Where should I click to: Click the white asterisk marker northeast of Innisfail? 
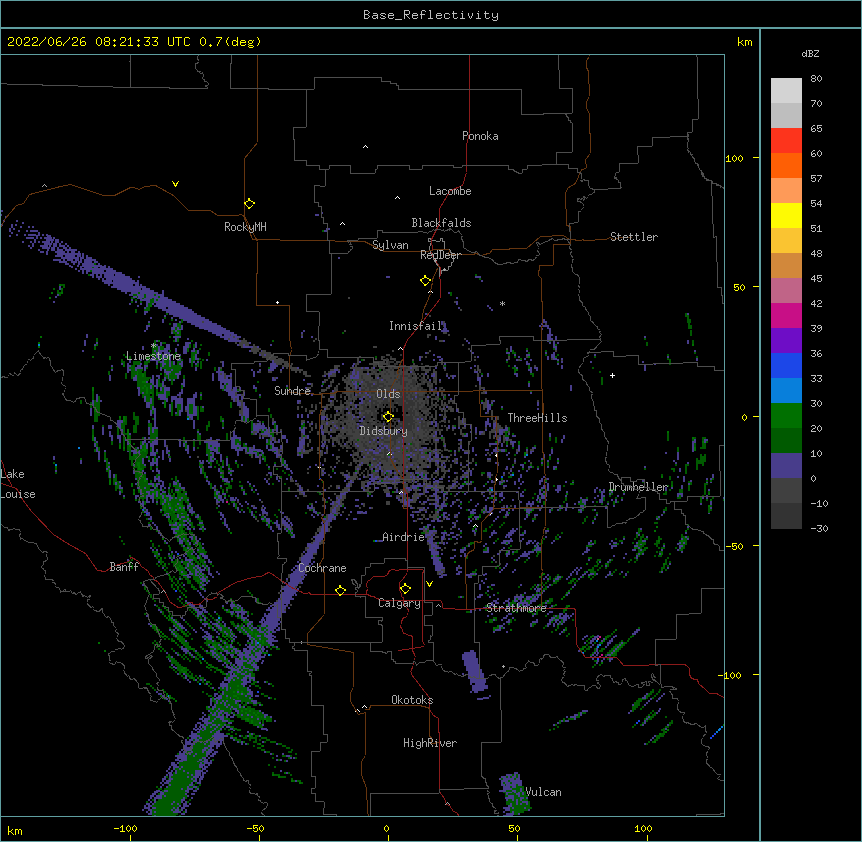coord(502,303)
